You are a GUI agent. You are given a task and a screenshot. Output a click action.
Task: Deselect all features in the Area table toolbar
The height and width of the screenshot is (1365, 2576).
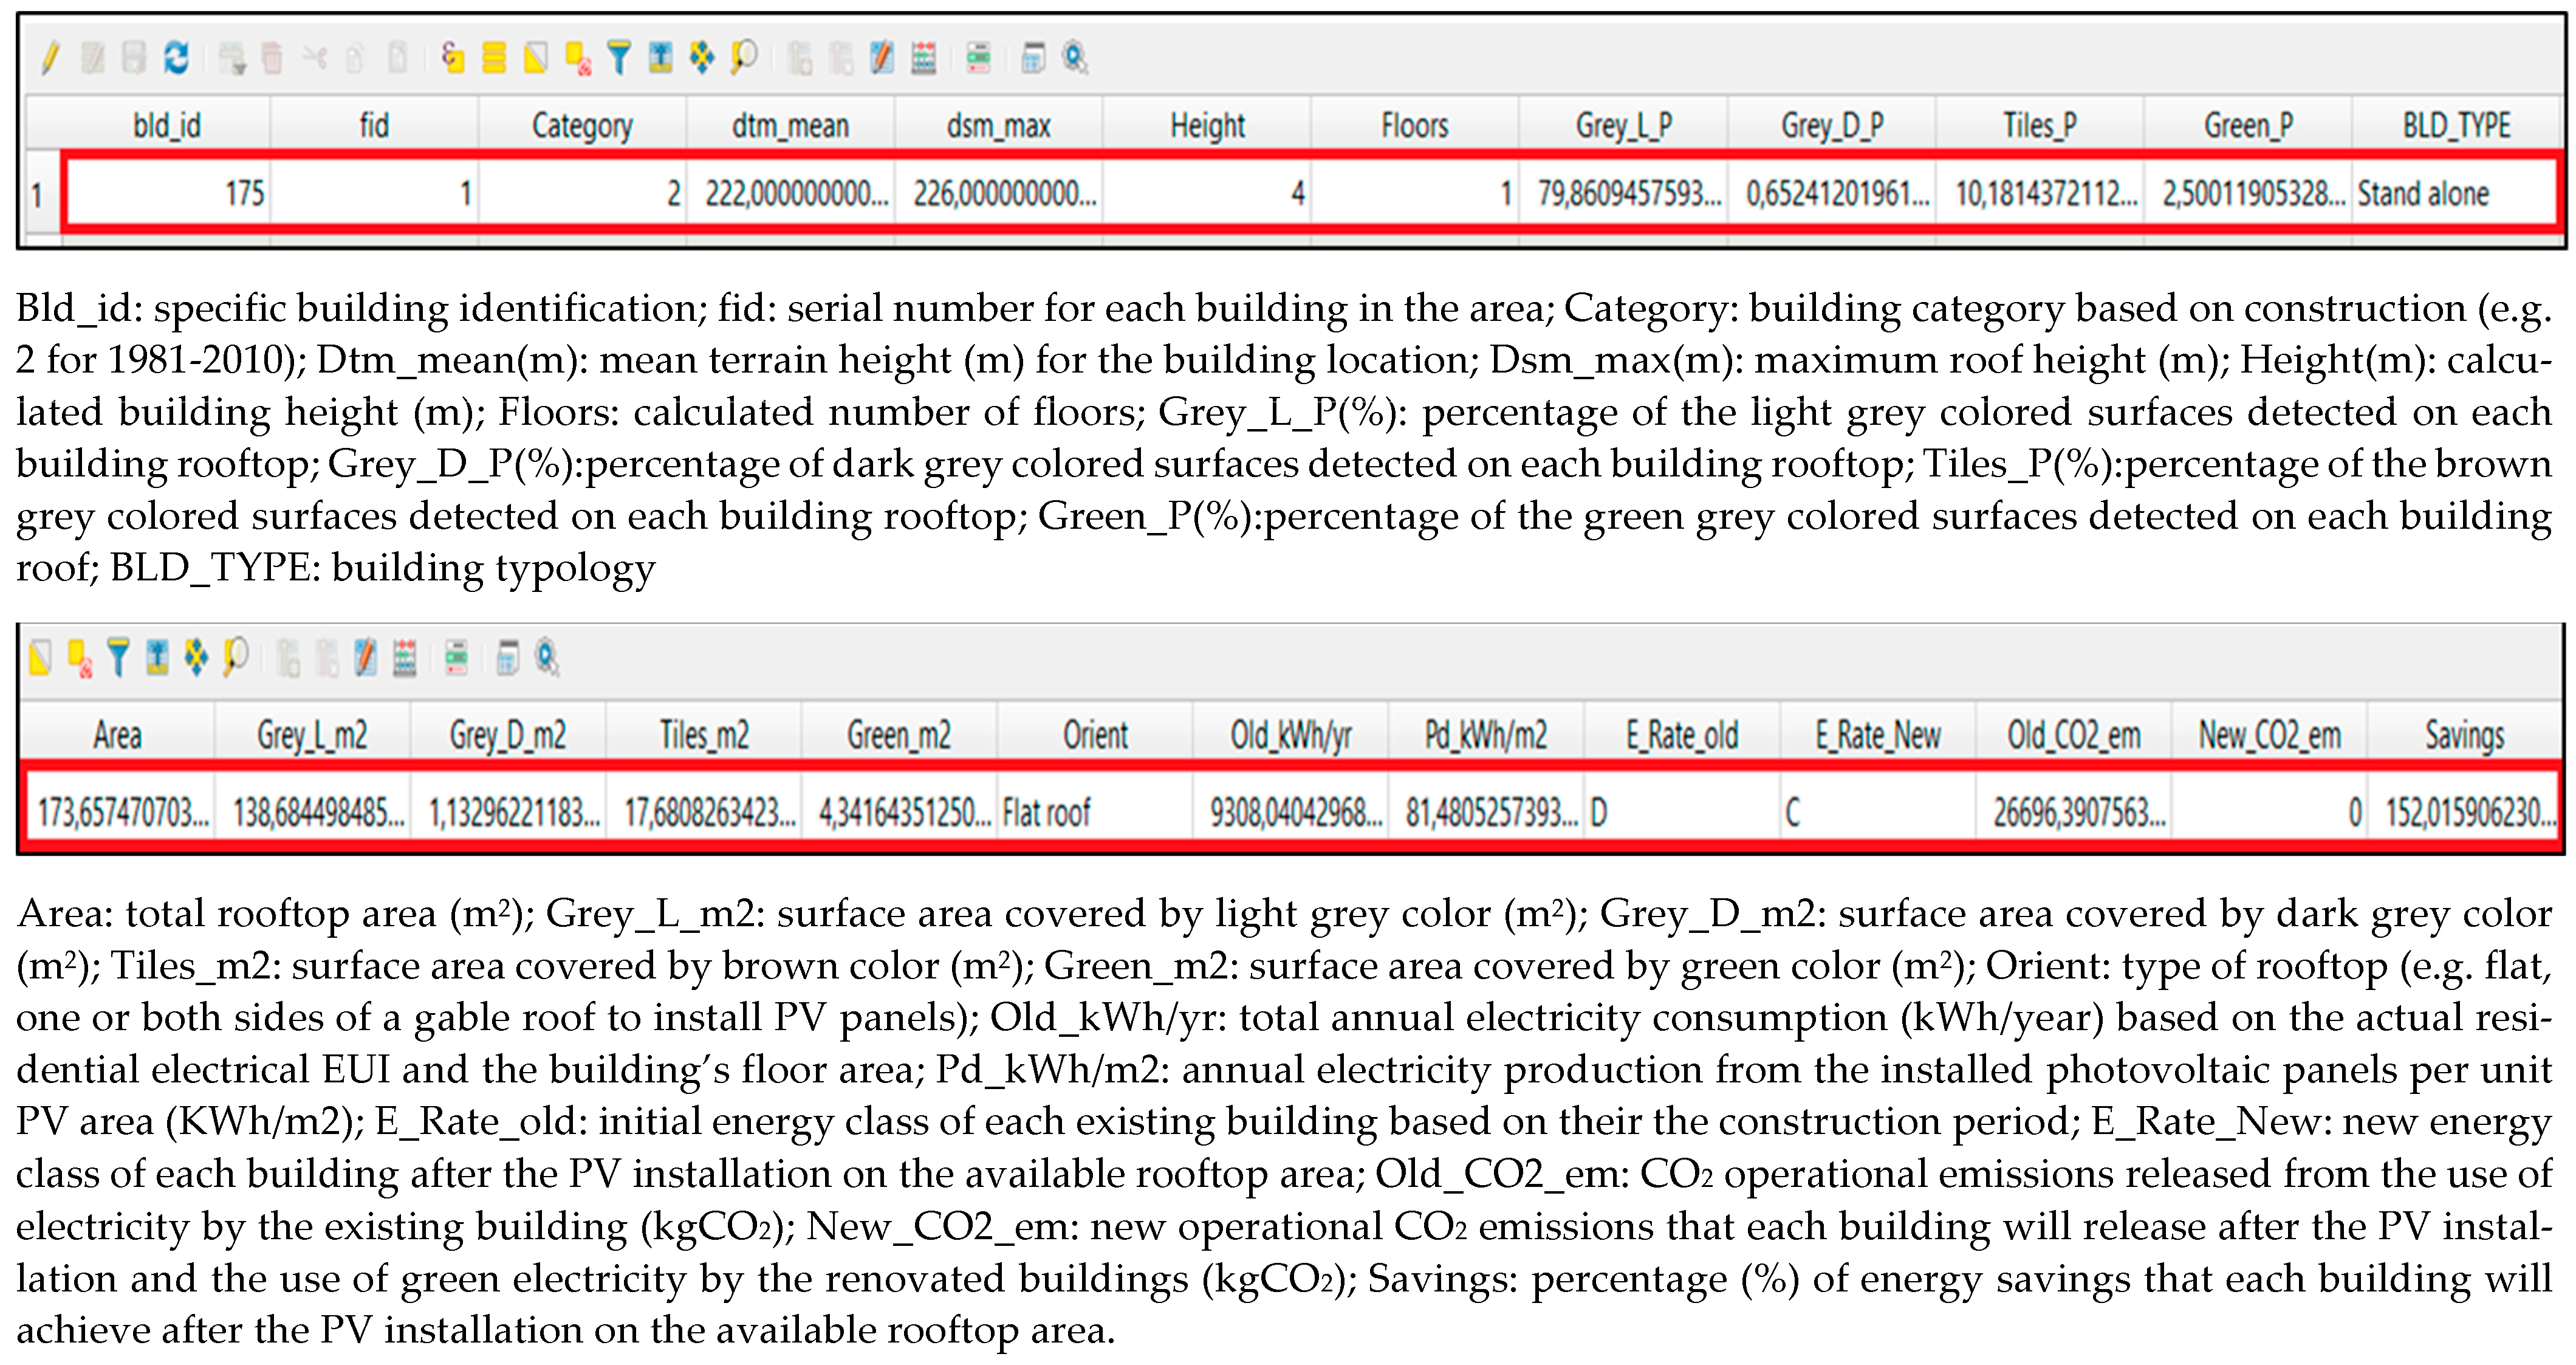click(x=80, y=658)
